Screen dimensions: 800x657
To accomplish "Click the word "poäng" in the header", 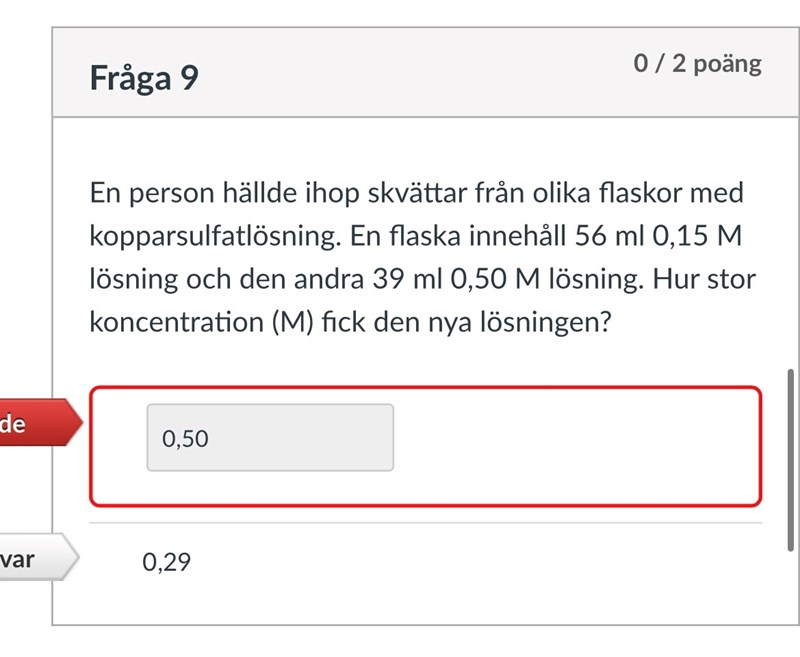I will click(727, 64).
